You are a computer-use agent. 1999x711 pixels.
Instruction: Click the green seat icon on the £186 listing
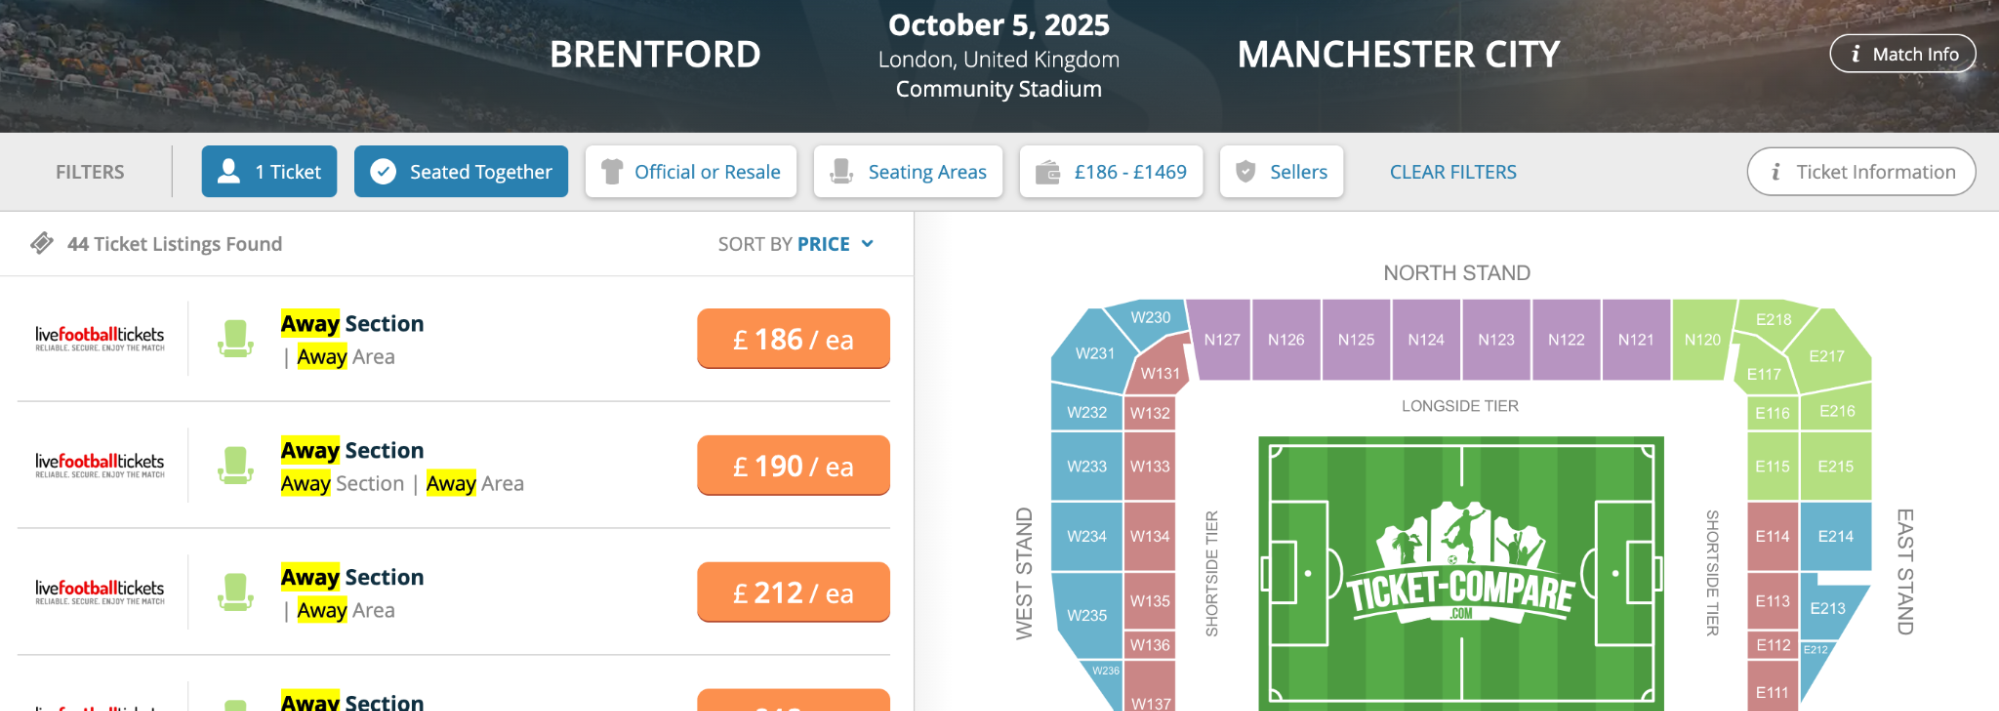[233, 338]
